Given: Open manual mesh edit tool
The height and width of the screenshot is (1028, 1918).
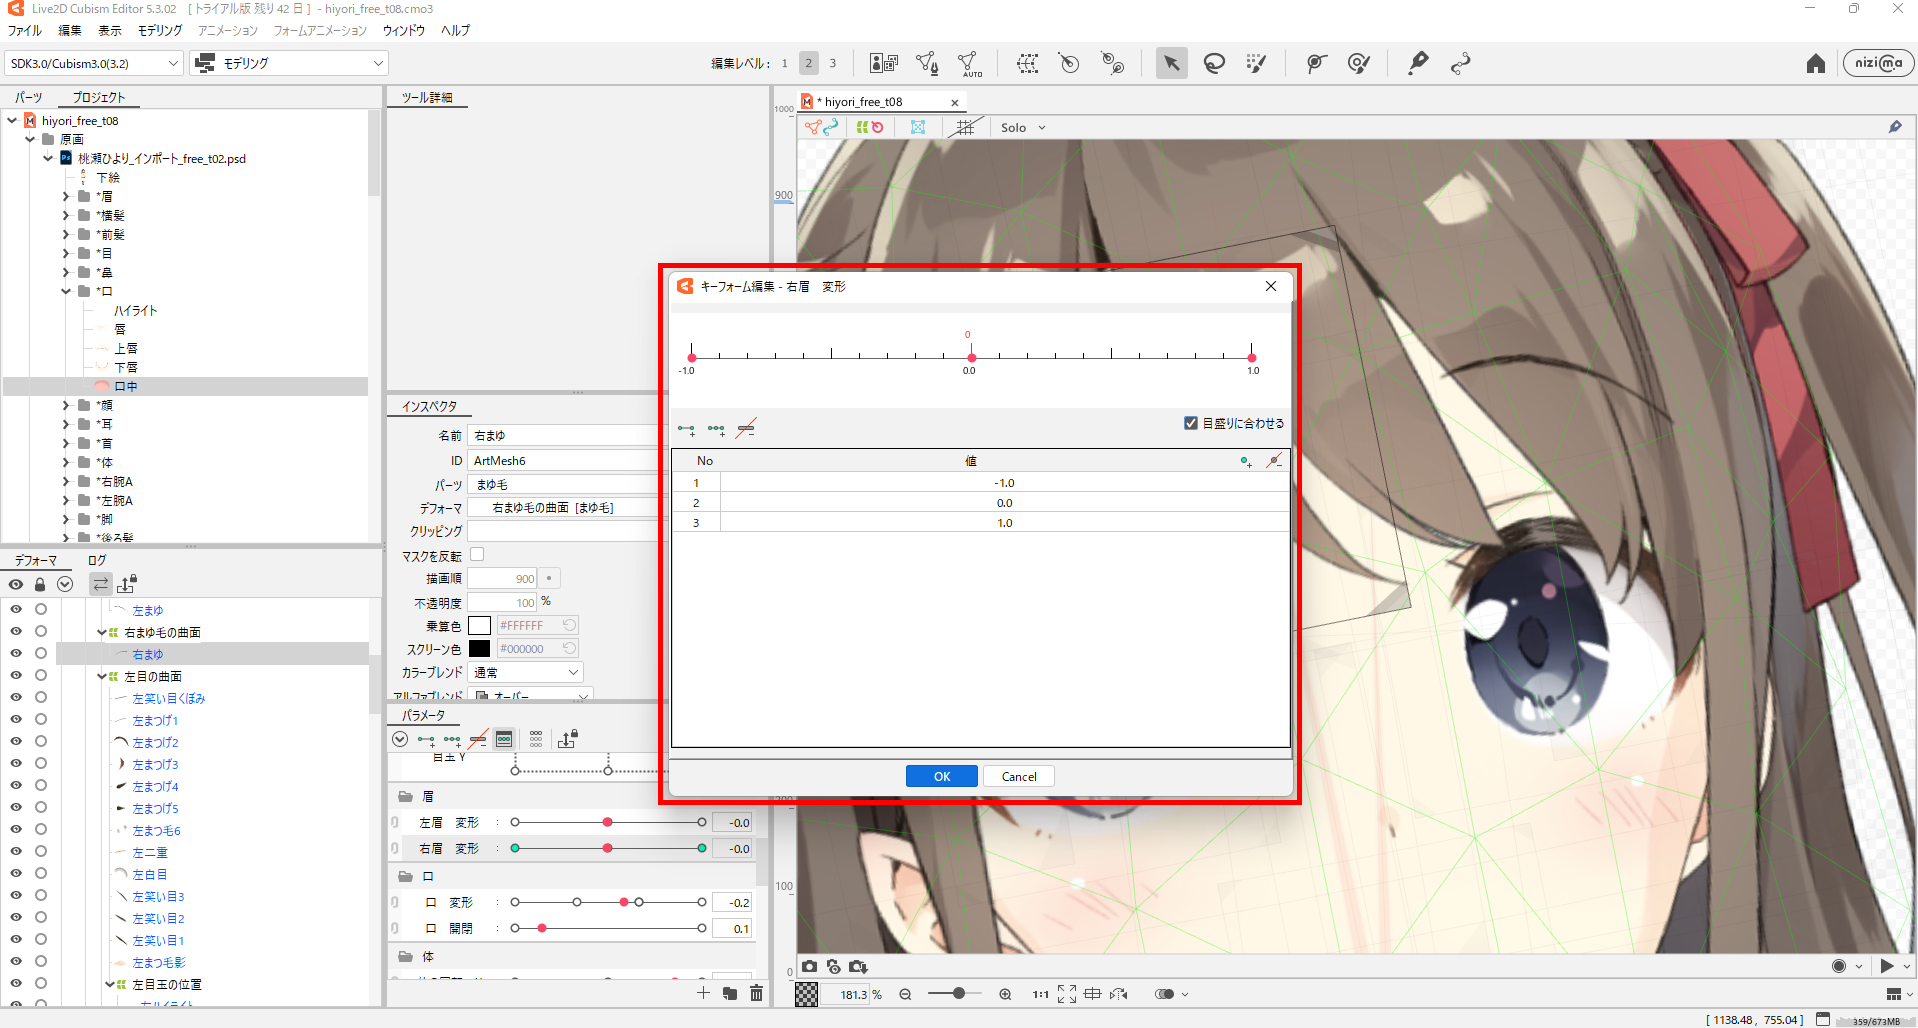Looking at the screenshot, I should [x=927, y=63].
